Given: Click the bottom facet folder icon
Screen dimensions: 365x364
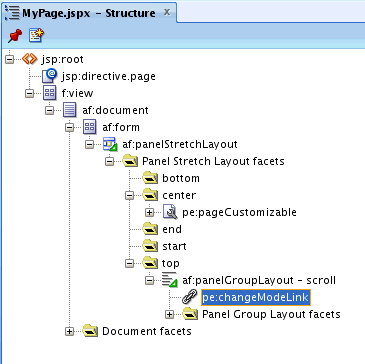Looking at the screenshot, I should pos(150,178).
